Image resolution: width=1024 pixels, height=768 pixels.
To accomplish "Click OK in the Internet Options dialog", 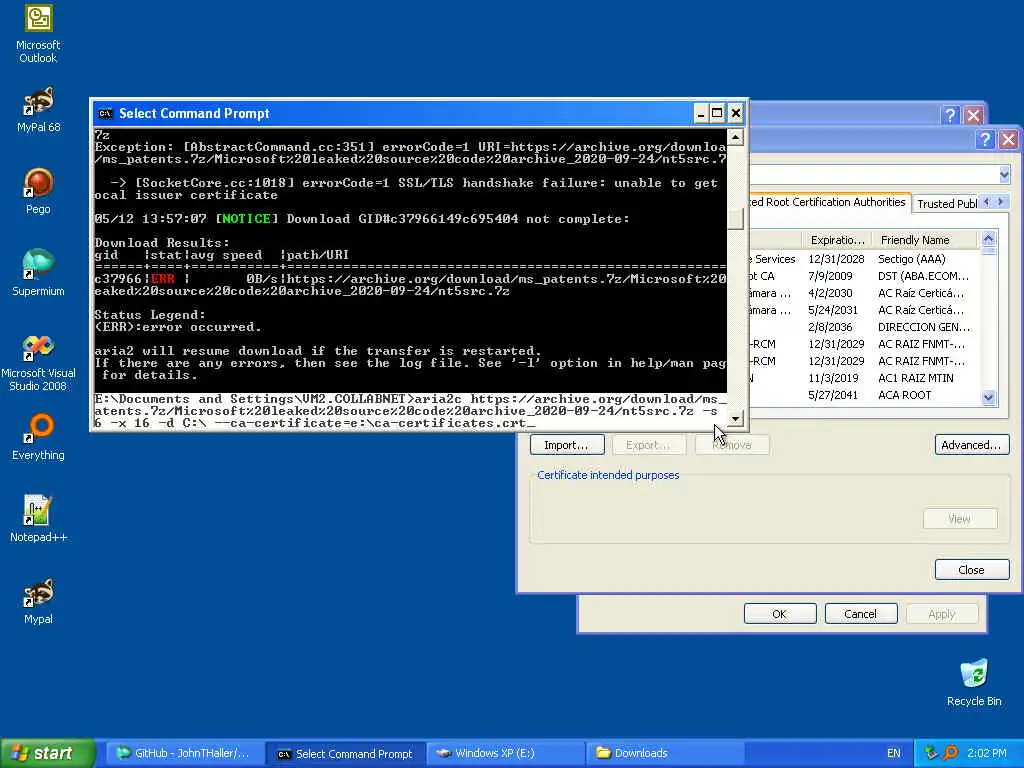I will coord(780,614).
